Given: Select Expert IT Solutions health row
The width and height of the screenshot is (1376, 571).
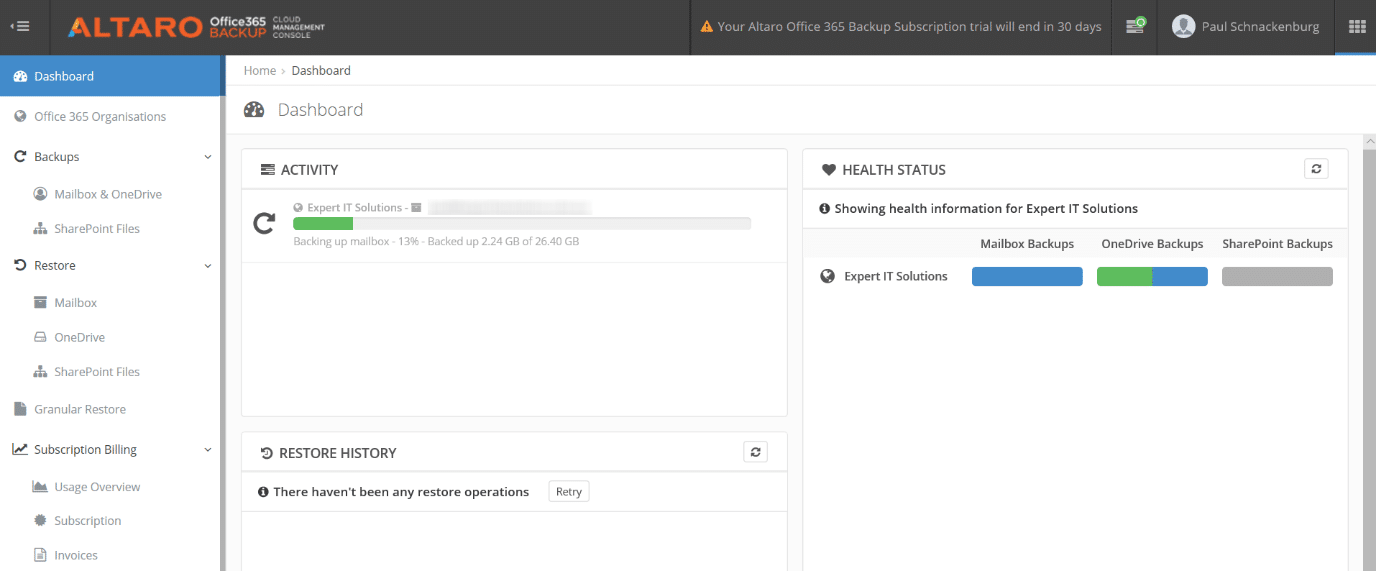Looking at the screenshot, I should click(x=1075, y=277).
